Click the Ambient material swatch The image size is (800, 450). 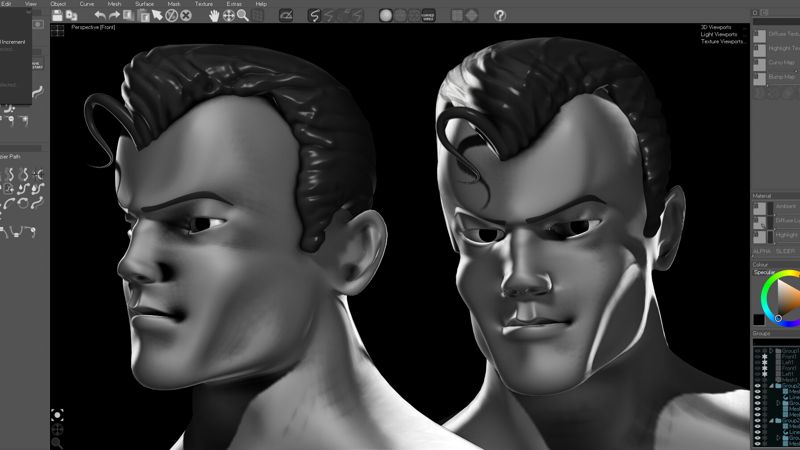760,208
